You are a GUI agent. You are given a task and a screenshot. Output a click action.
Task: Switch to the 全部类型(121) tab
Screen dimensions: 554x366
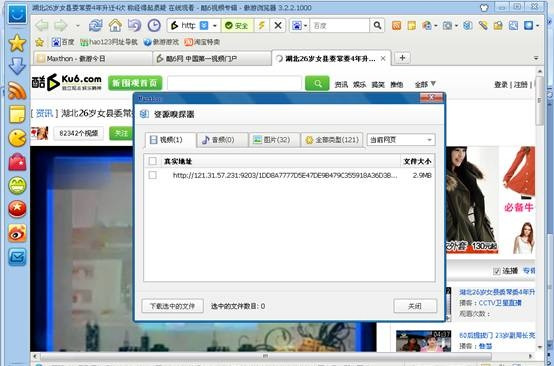(x=332, y=140)
